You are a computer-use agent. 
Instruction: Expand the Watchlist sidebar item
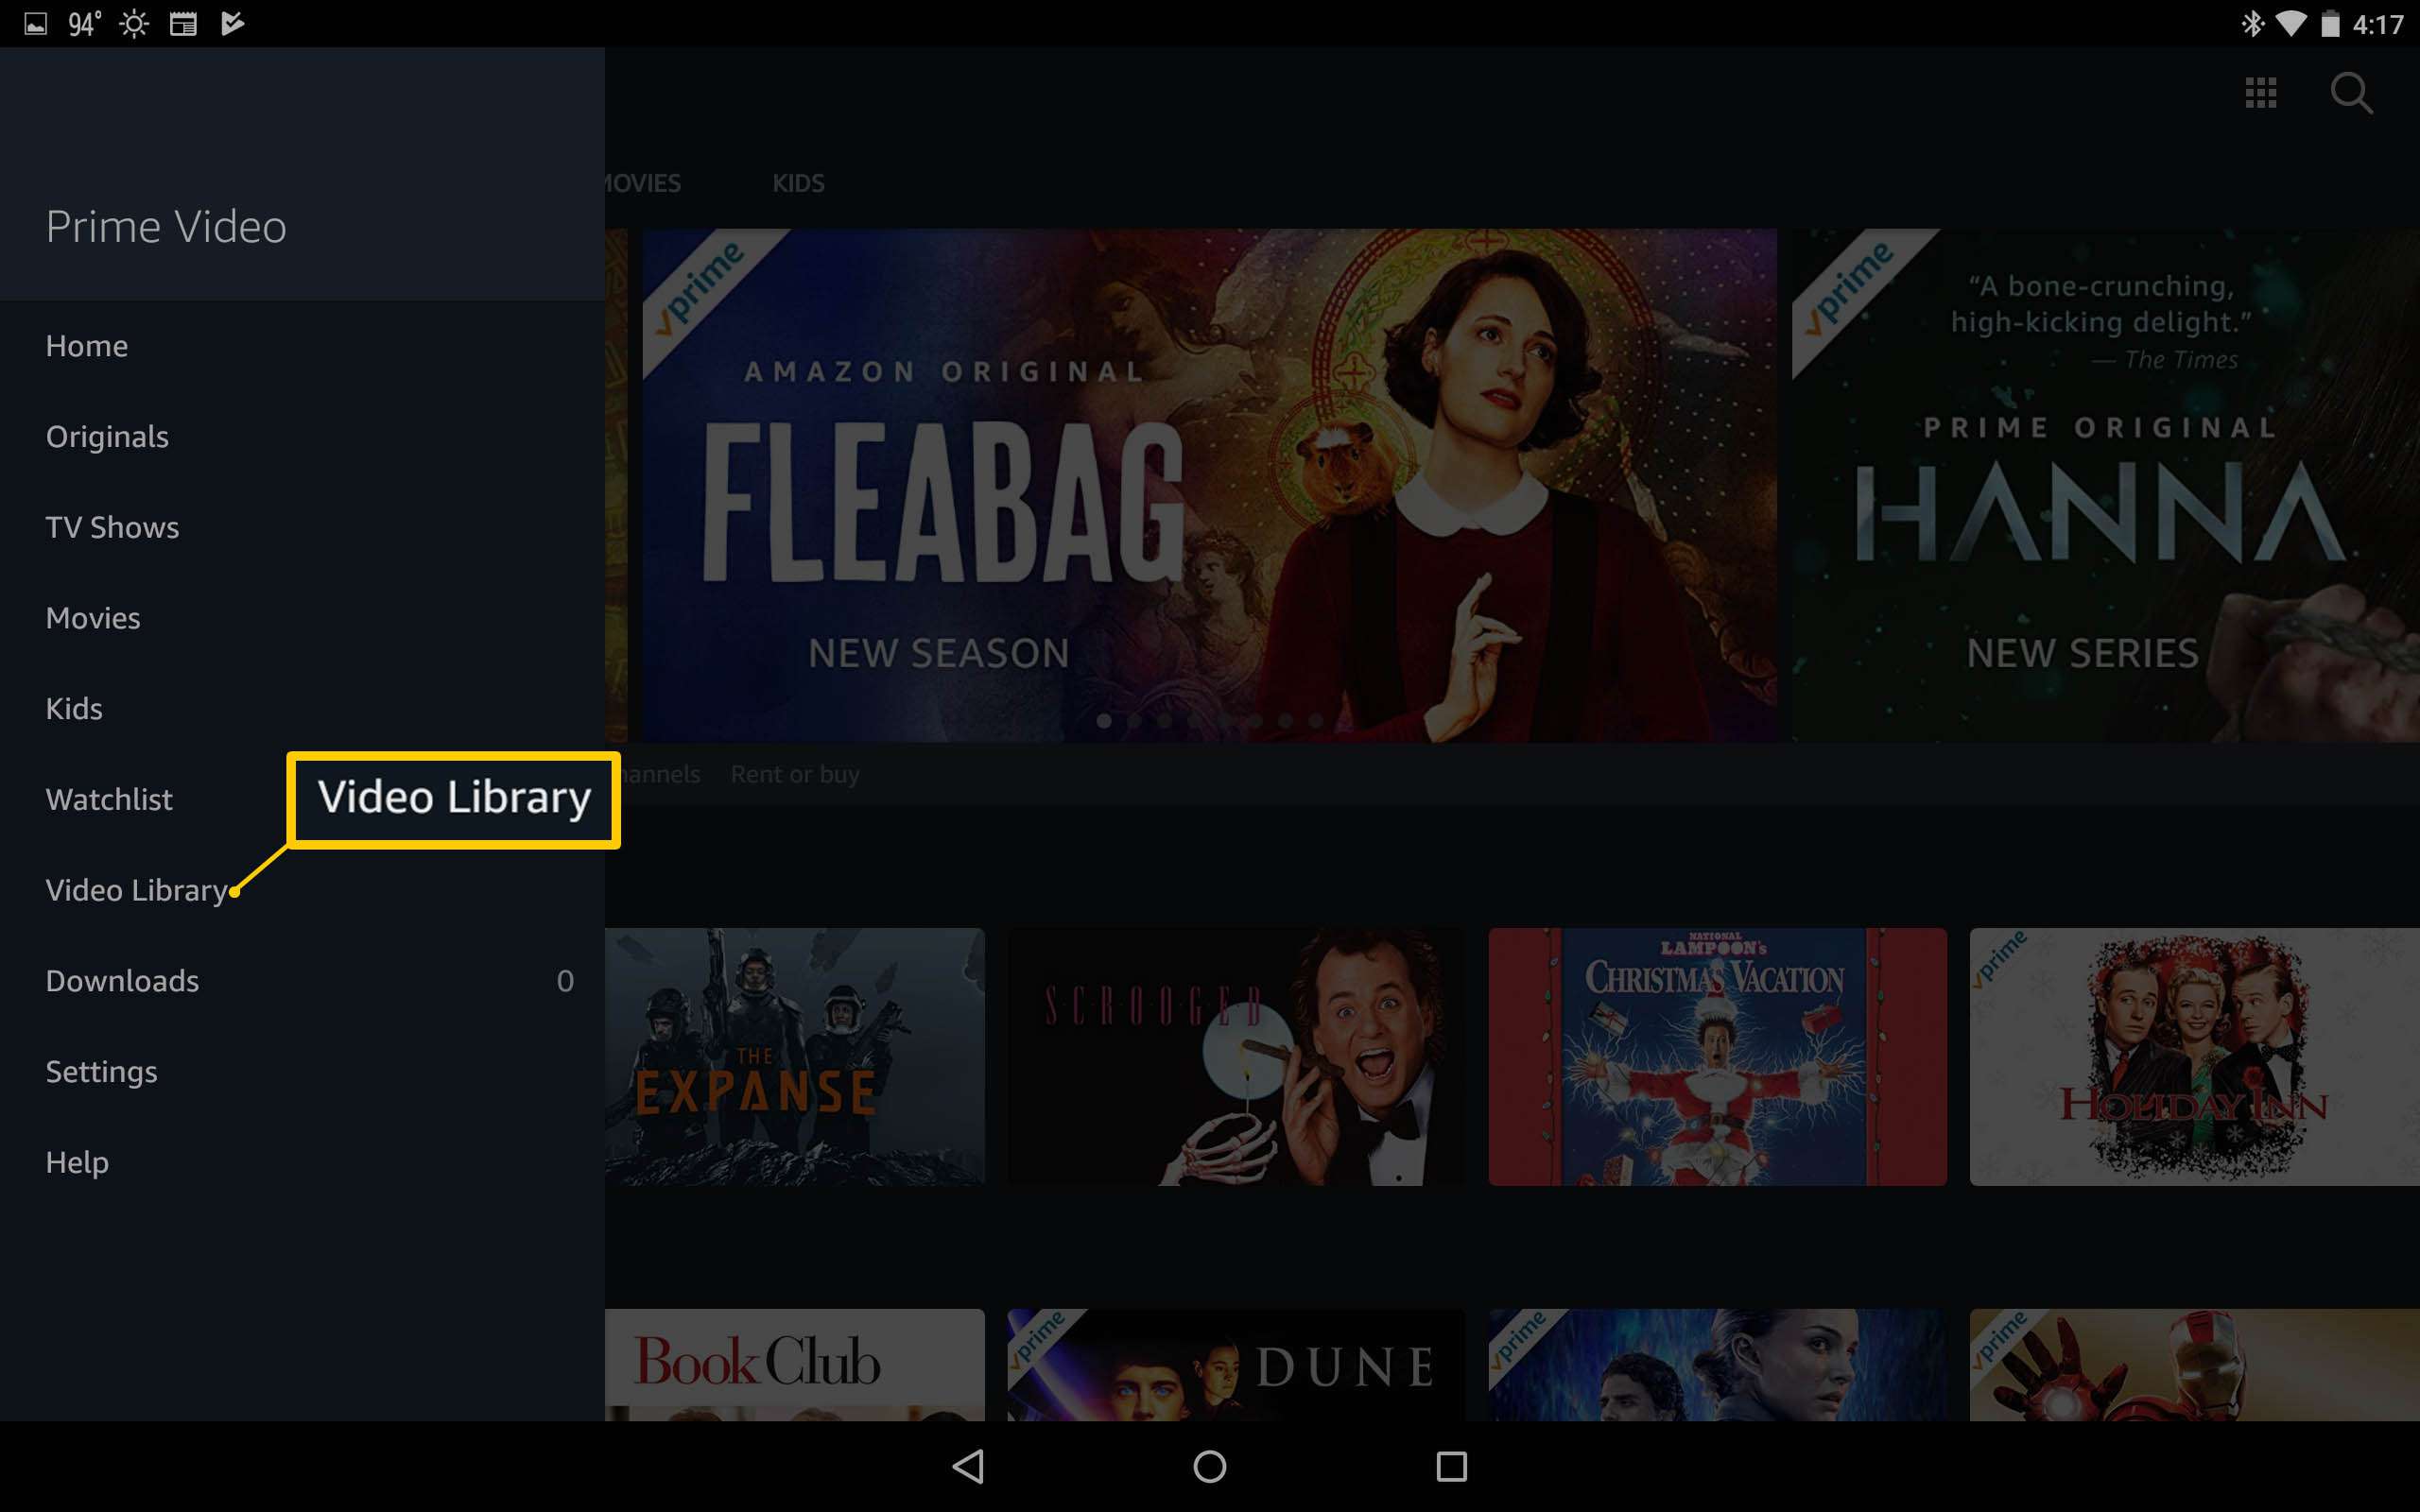[108, 798]
